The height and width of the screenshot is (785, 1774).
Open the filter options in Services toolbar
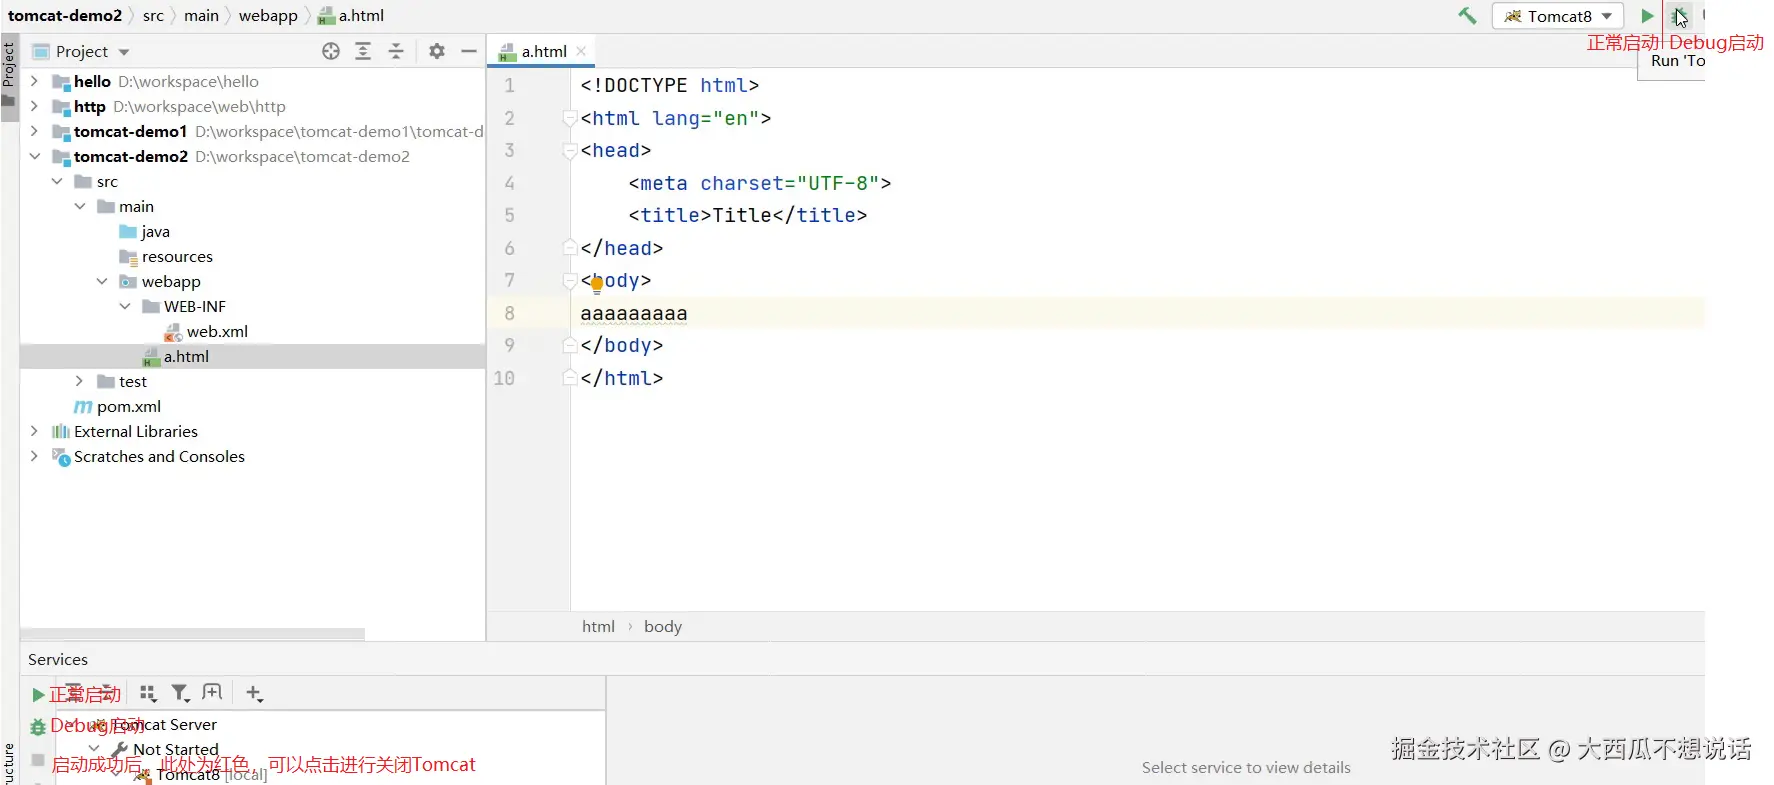tap(180, 693)
